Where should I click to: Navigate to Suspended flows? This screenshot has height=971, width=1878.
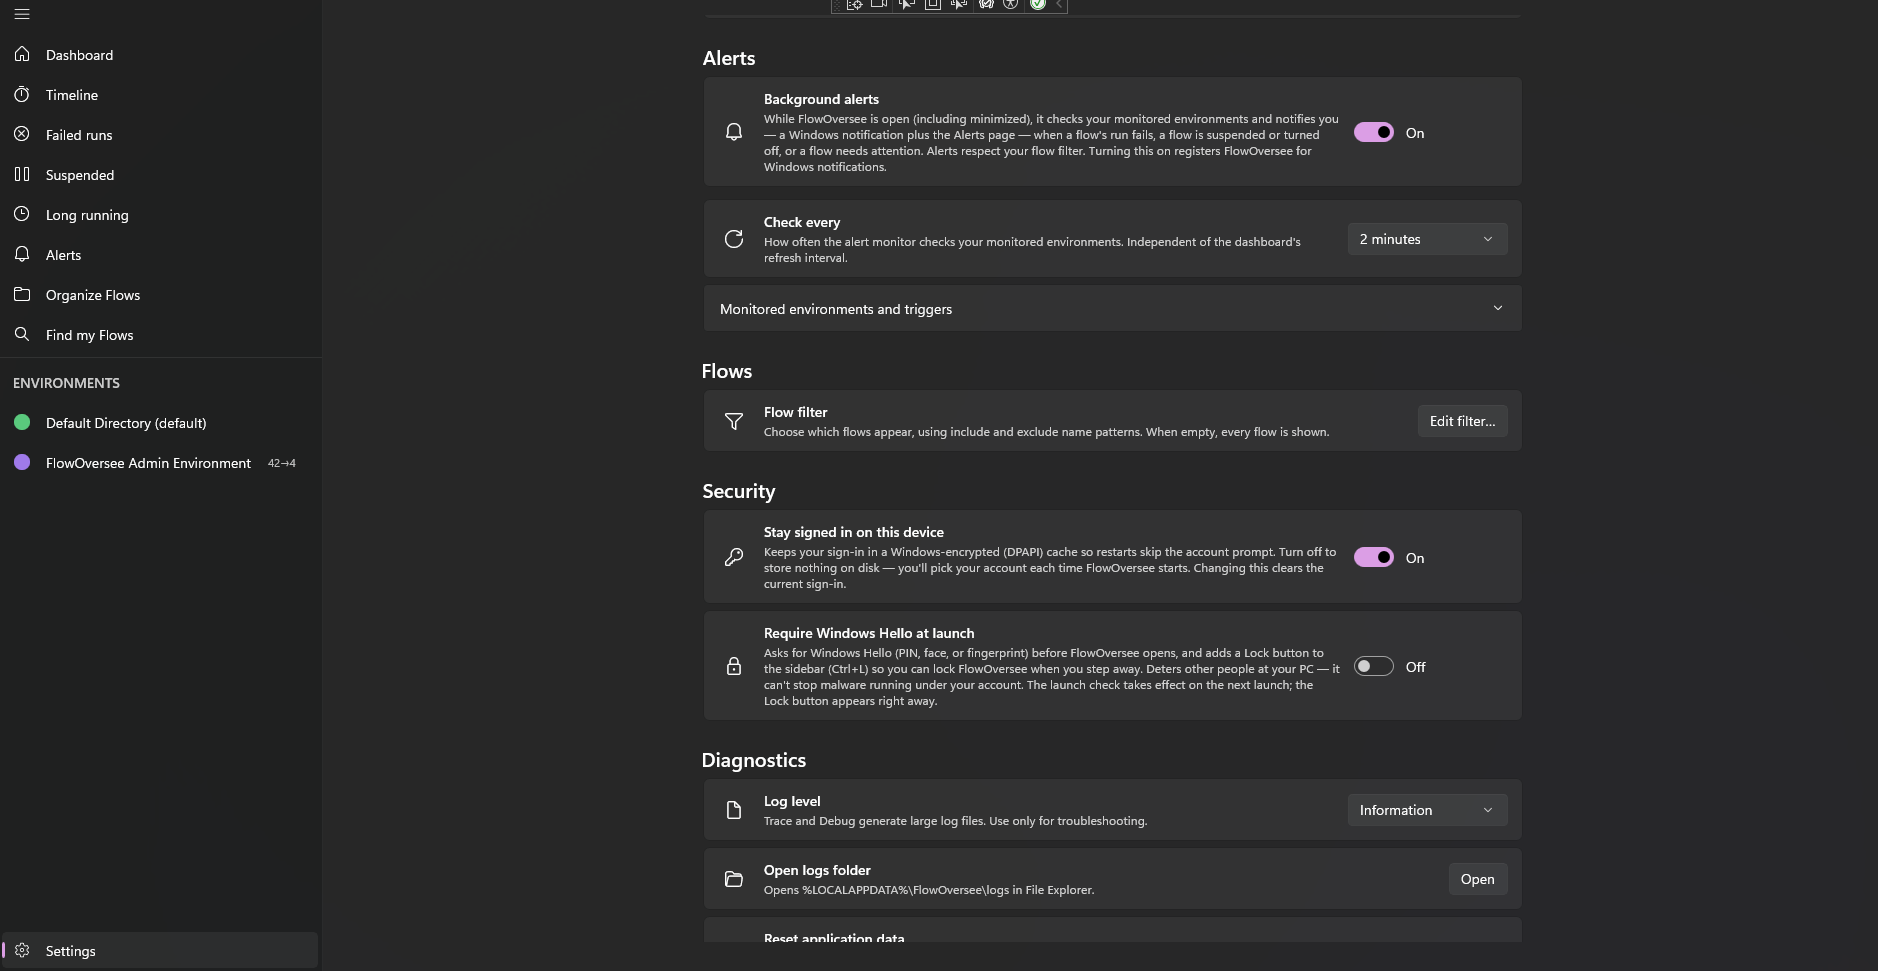click(x=160, y=175)
